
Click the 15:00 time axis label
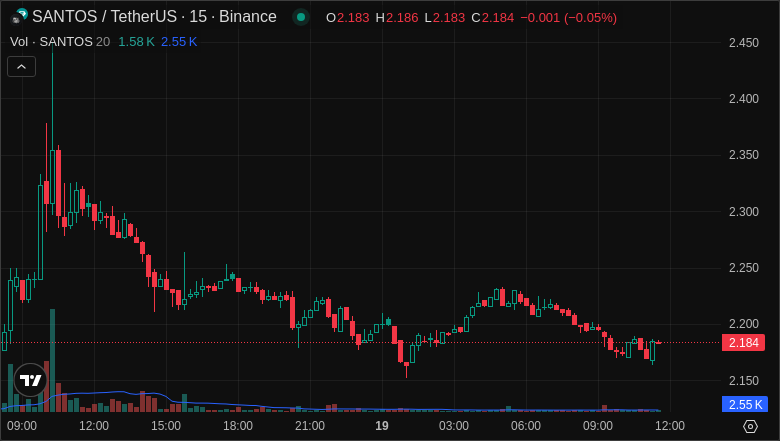tap(166, 426)
